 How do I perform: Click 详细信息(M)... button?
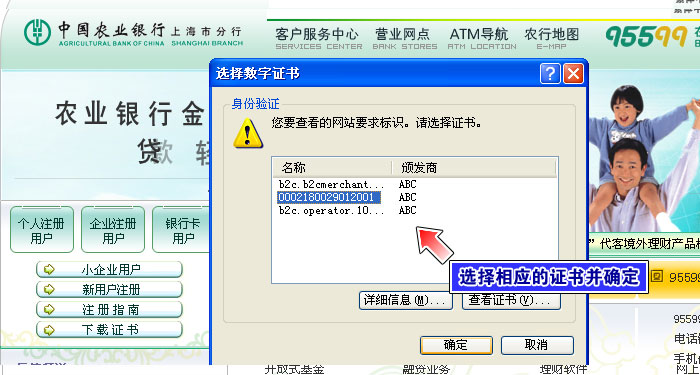coord(405,300)
